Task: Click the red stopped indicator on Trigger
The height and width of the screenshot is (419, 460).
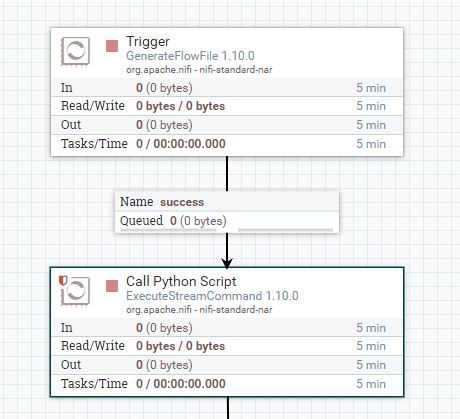Action: (x=112, y=46)
